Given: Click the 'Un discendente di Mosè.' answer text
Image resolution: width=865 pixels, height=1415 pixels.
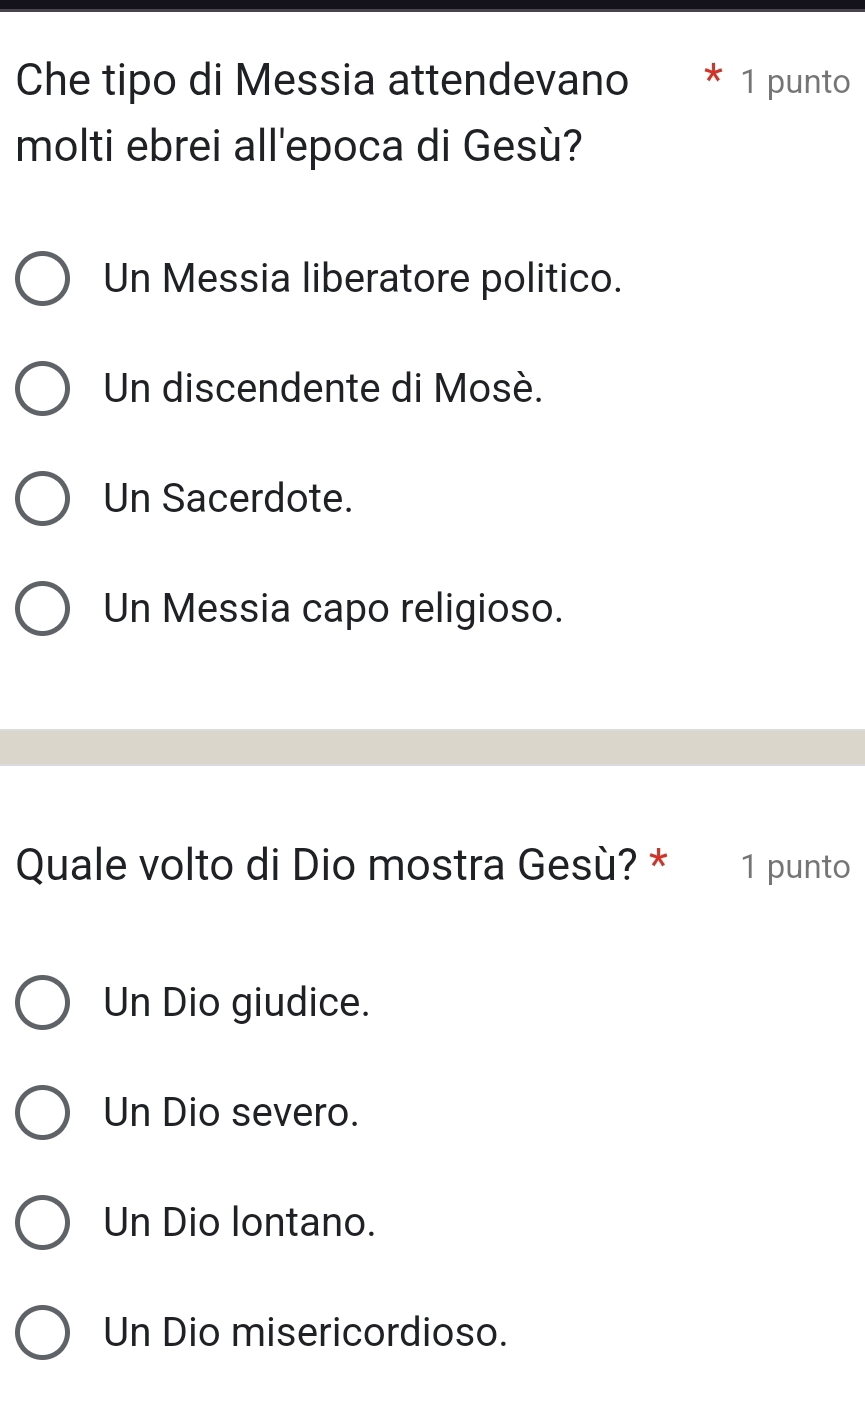Looking at the screenshot, I should (324, 388).
